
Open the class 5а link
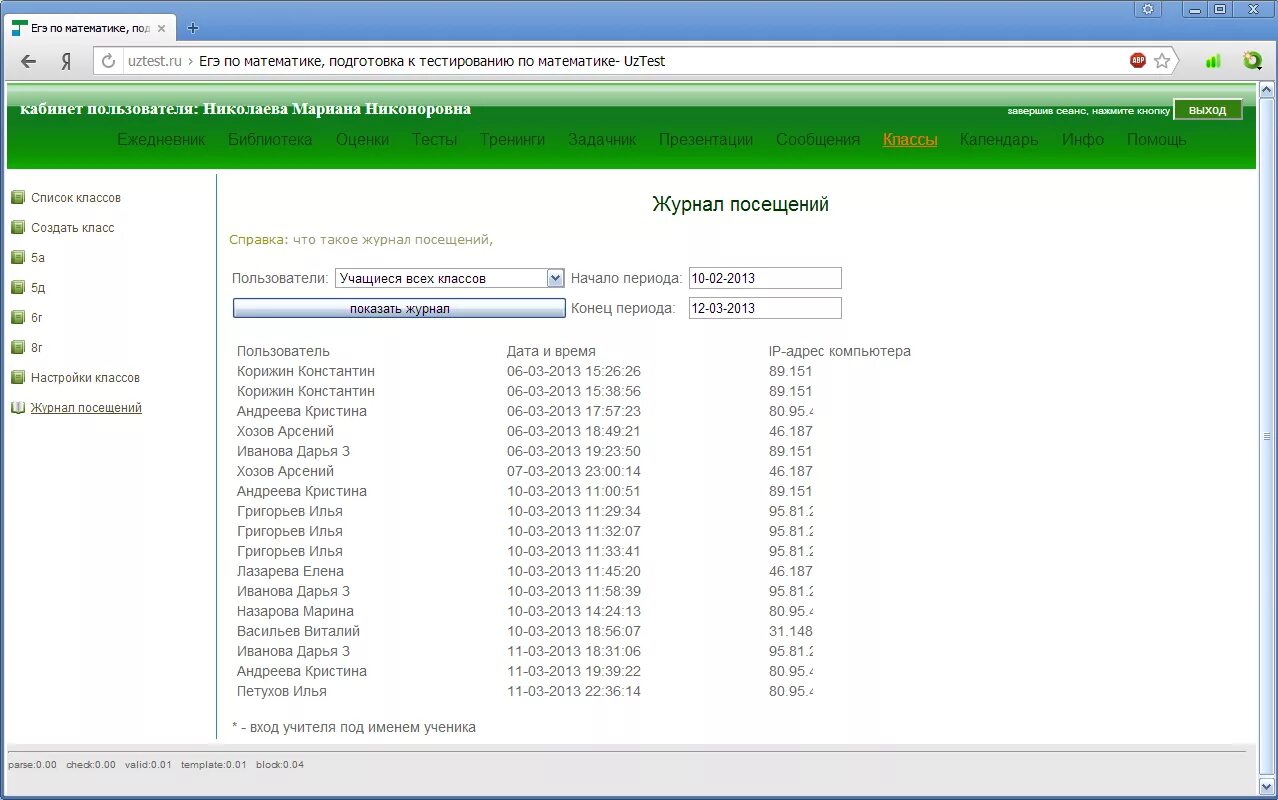click(x=38, y=258)
